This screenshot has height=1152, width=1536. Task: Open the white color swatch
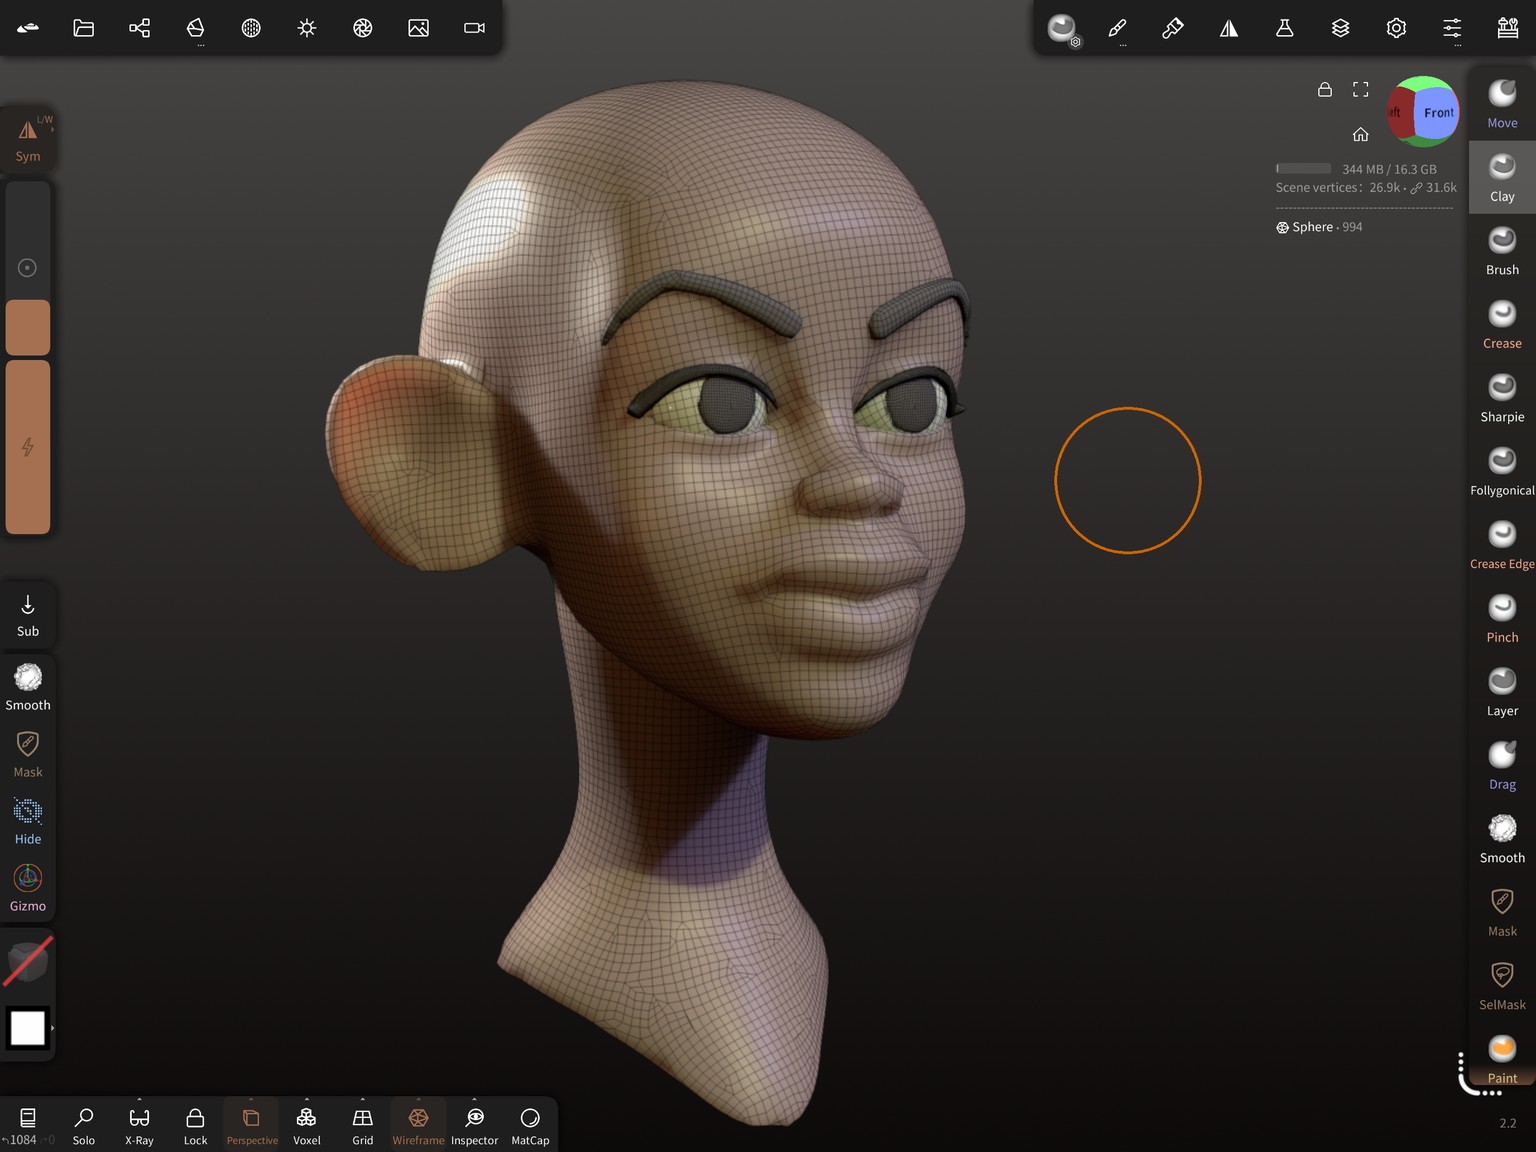(x=28, y=1028)
